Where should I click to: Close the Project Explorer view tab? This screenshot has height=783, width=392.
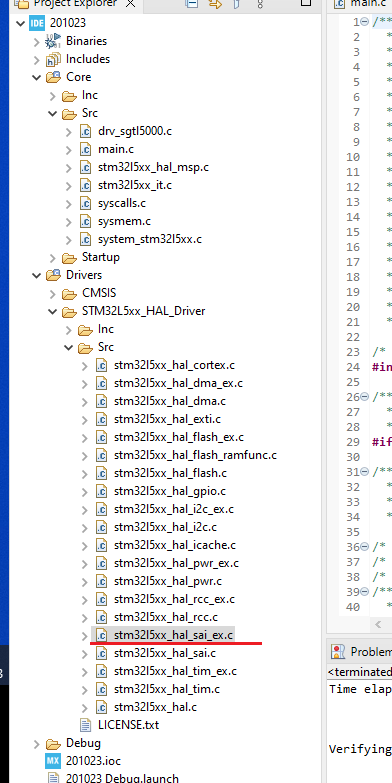point(130,3)
